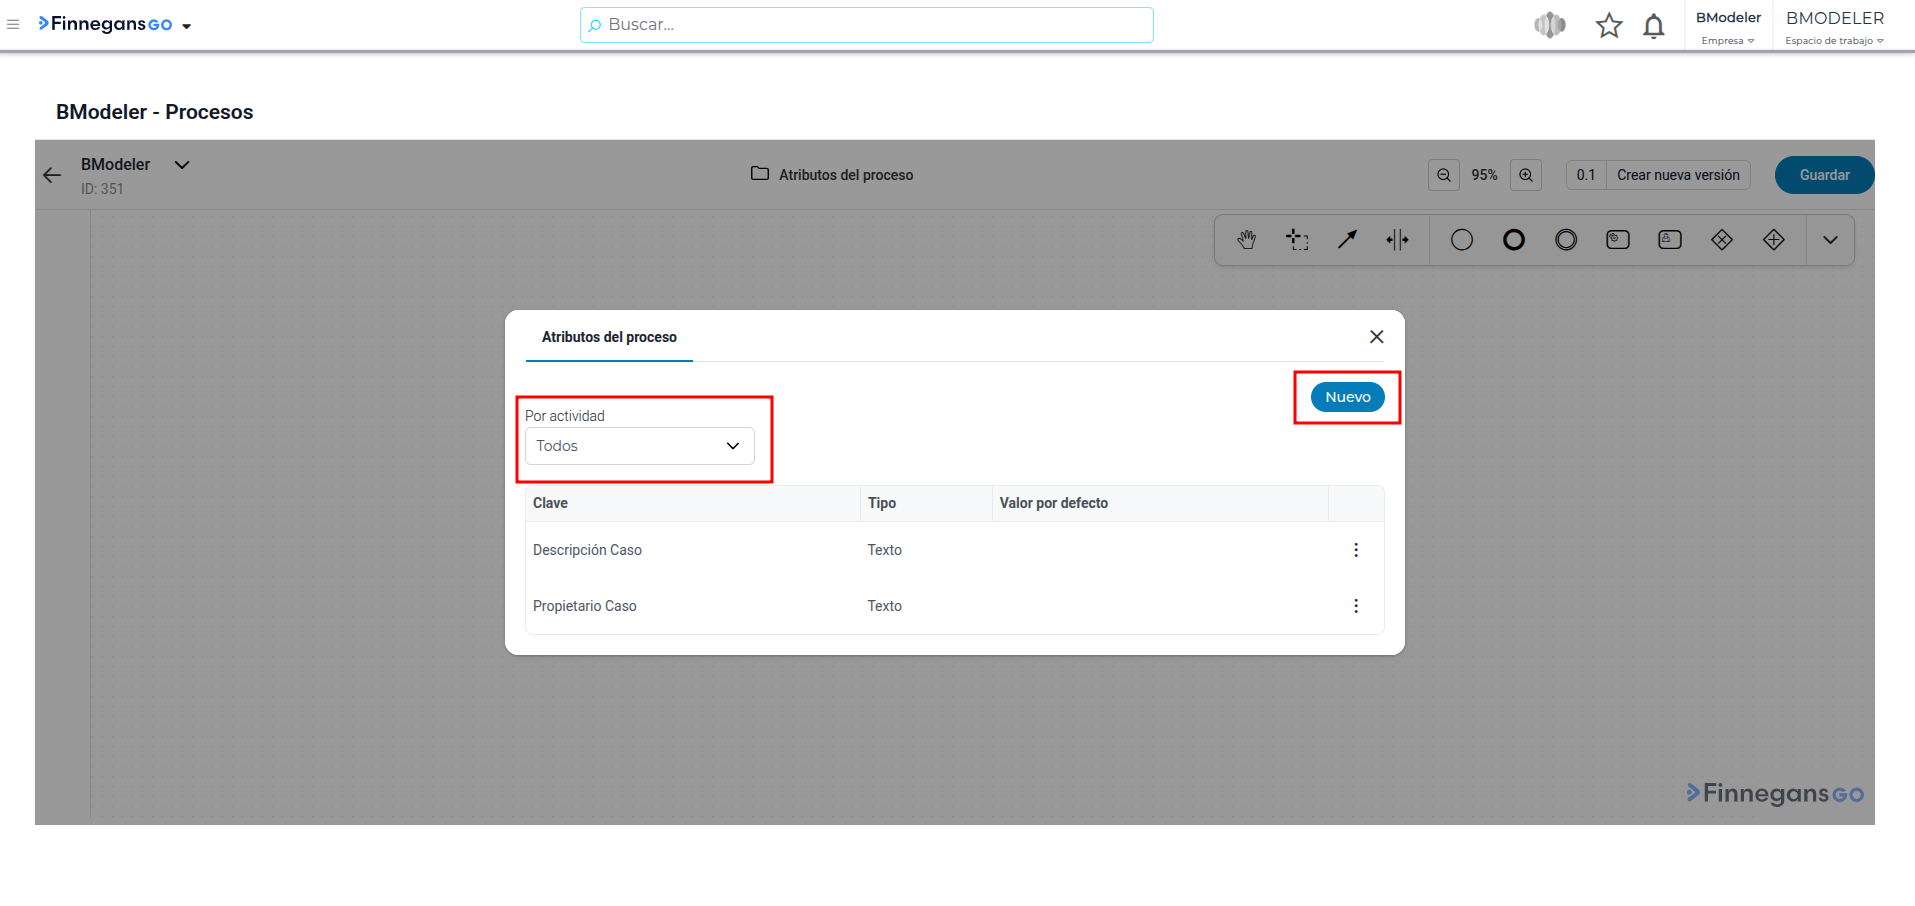Open the BModeler Empresa selector
1915x906 pixels.
tap(1728, 27)
